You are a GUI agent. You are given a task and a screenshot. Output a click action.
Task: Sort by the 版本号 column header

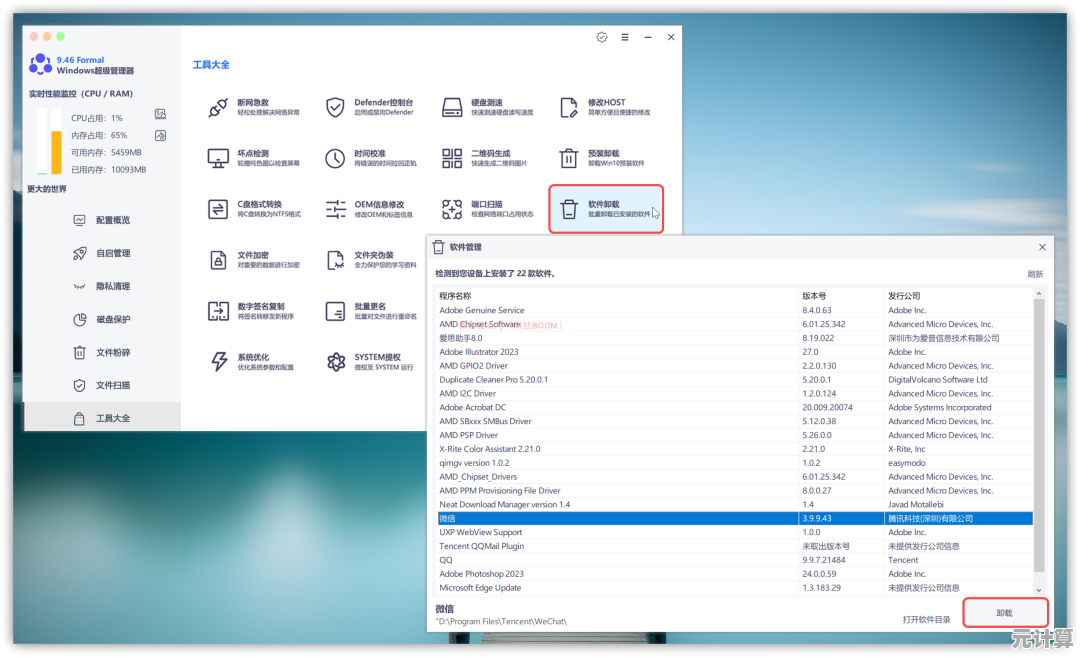[841, 296]
